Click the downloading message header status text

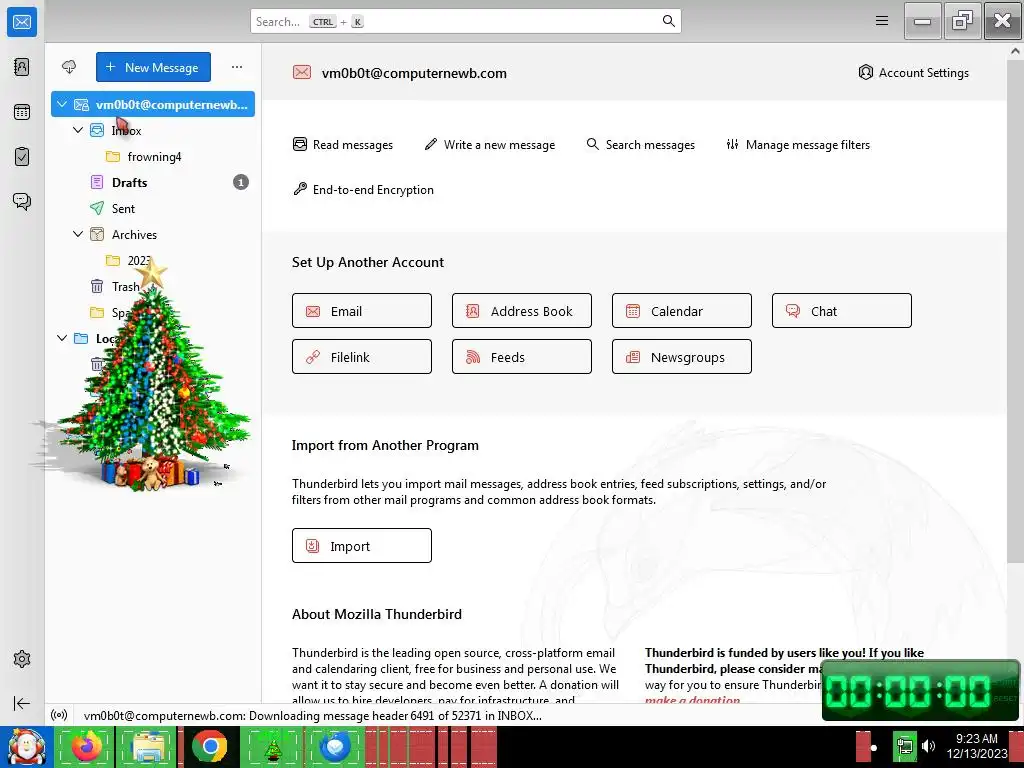[313, 715]
